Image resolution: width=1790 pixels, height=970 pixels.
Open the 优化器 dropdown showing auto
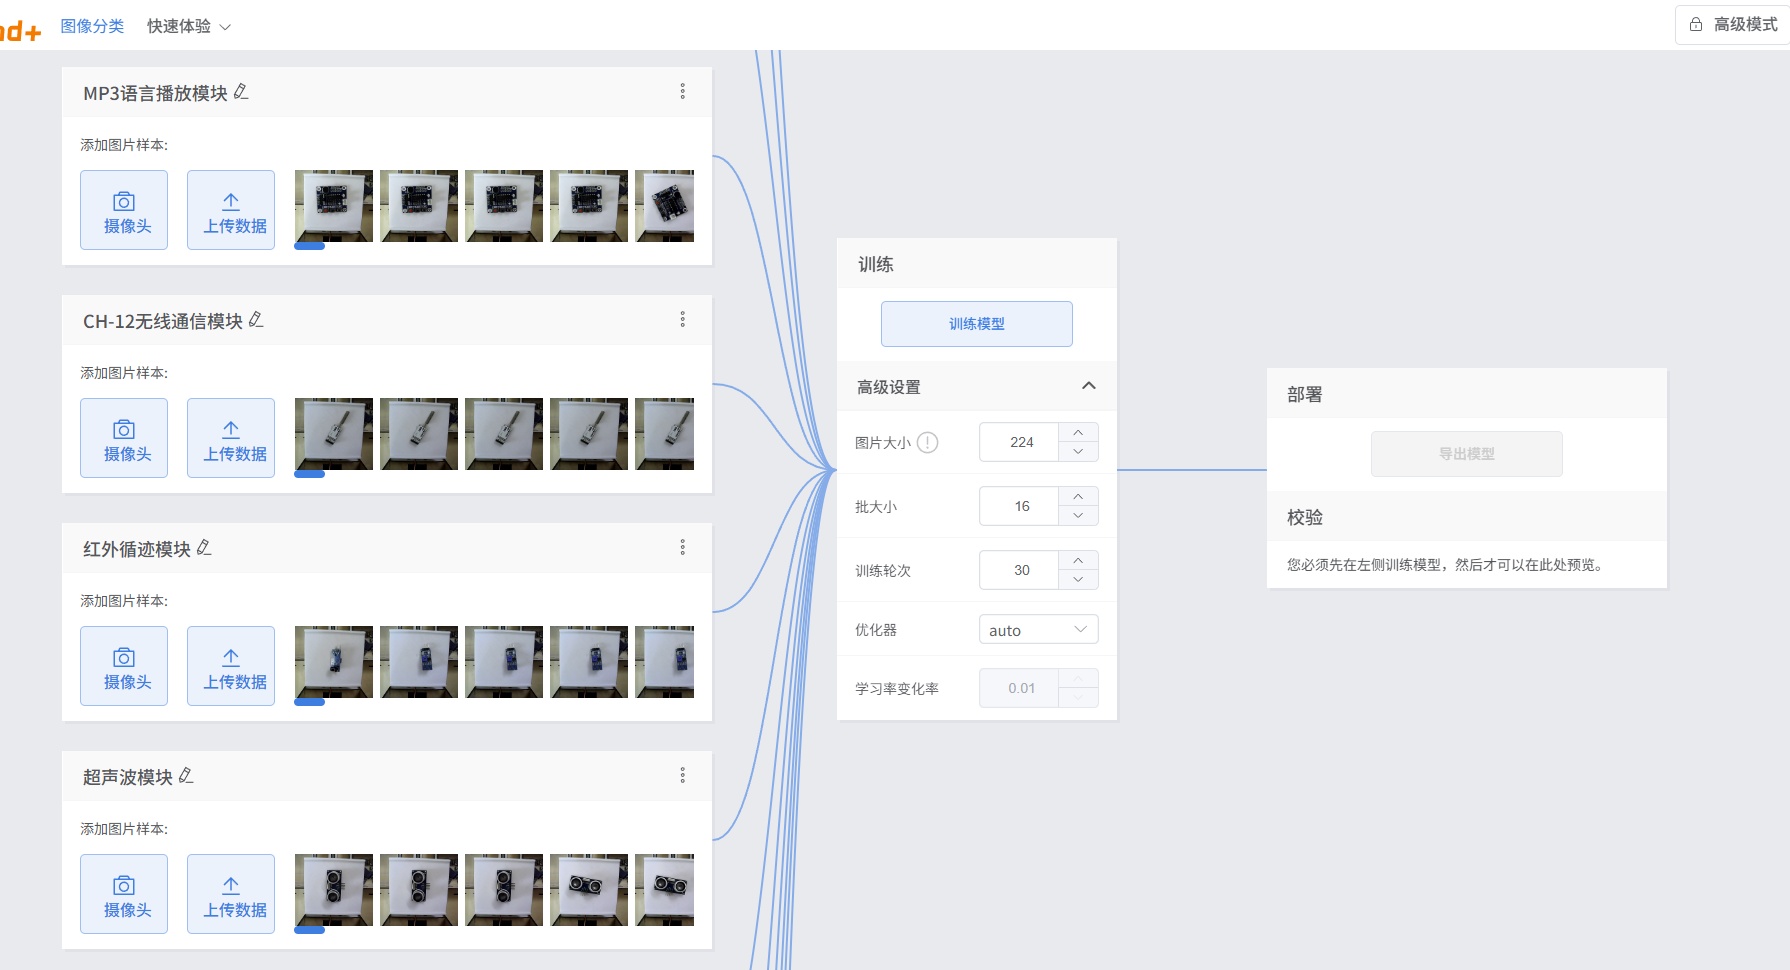coord(1038,629)
